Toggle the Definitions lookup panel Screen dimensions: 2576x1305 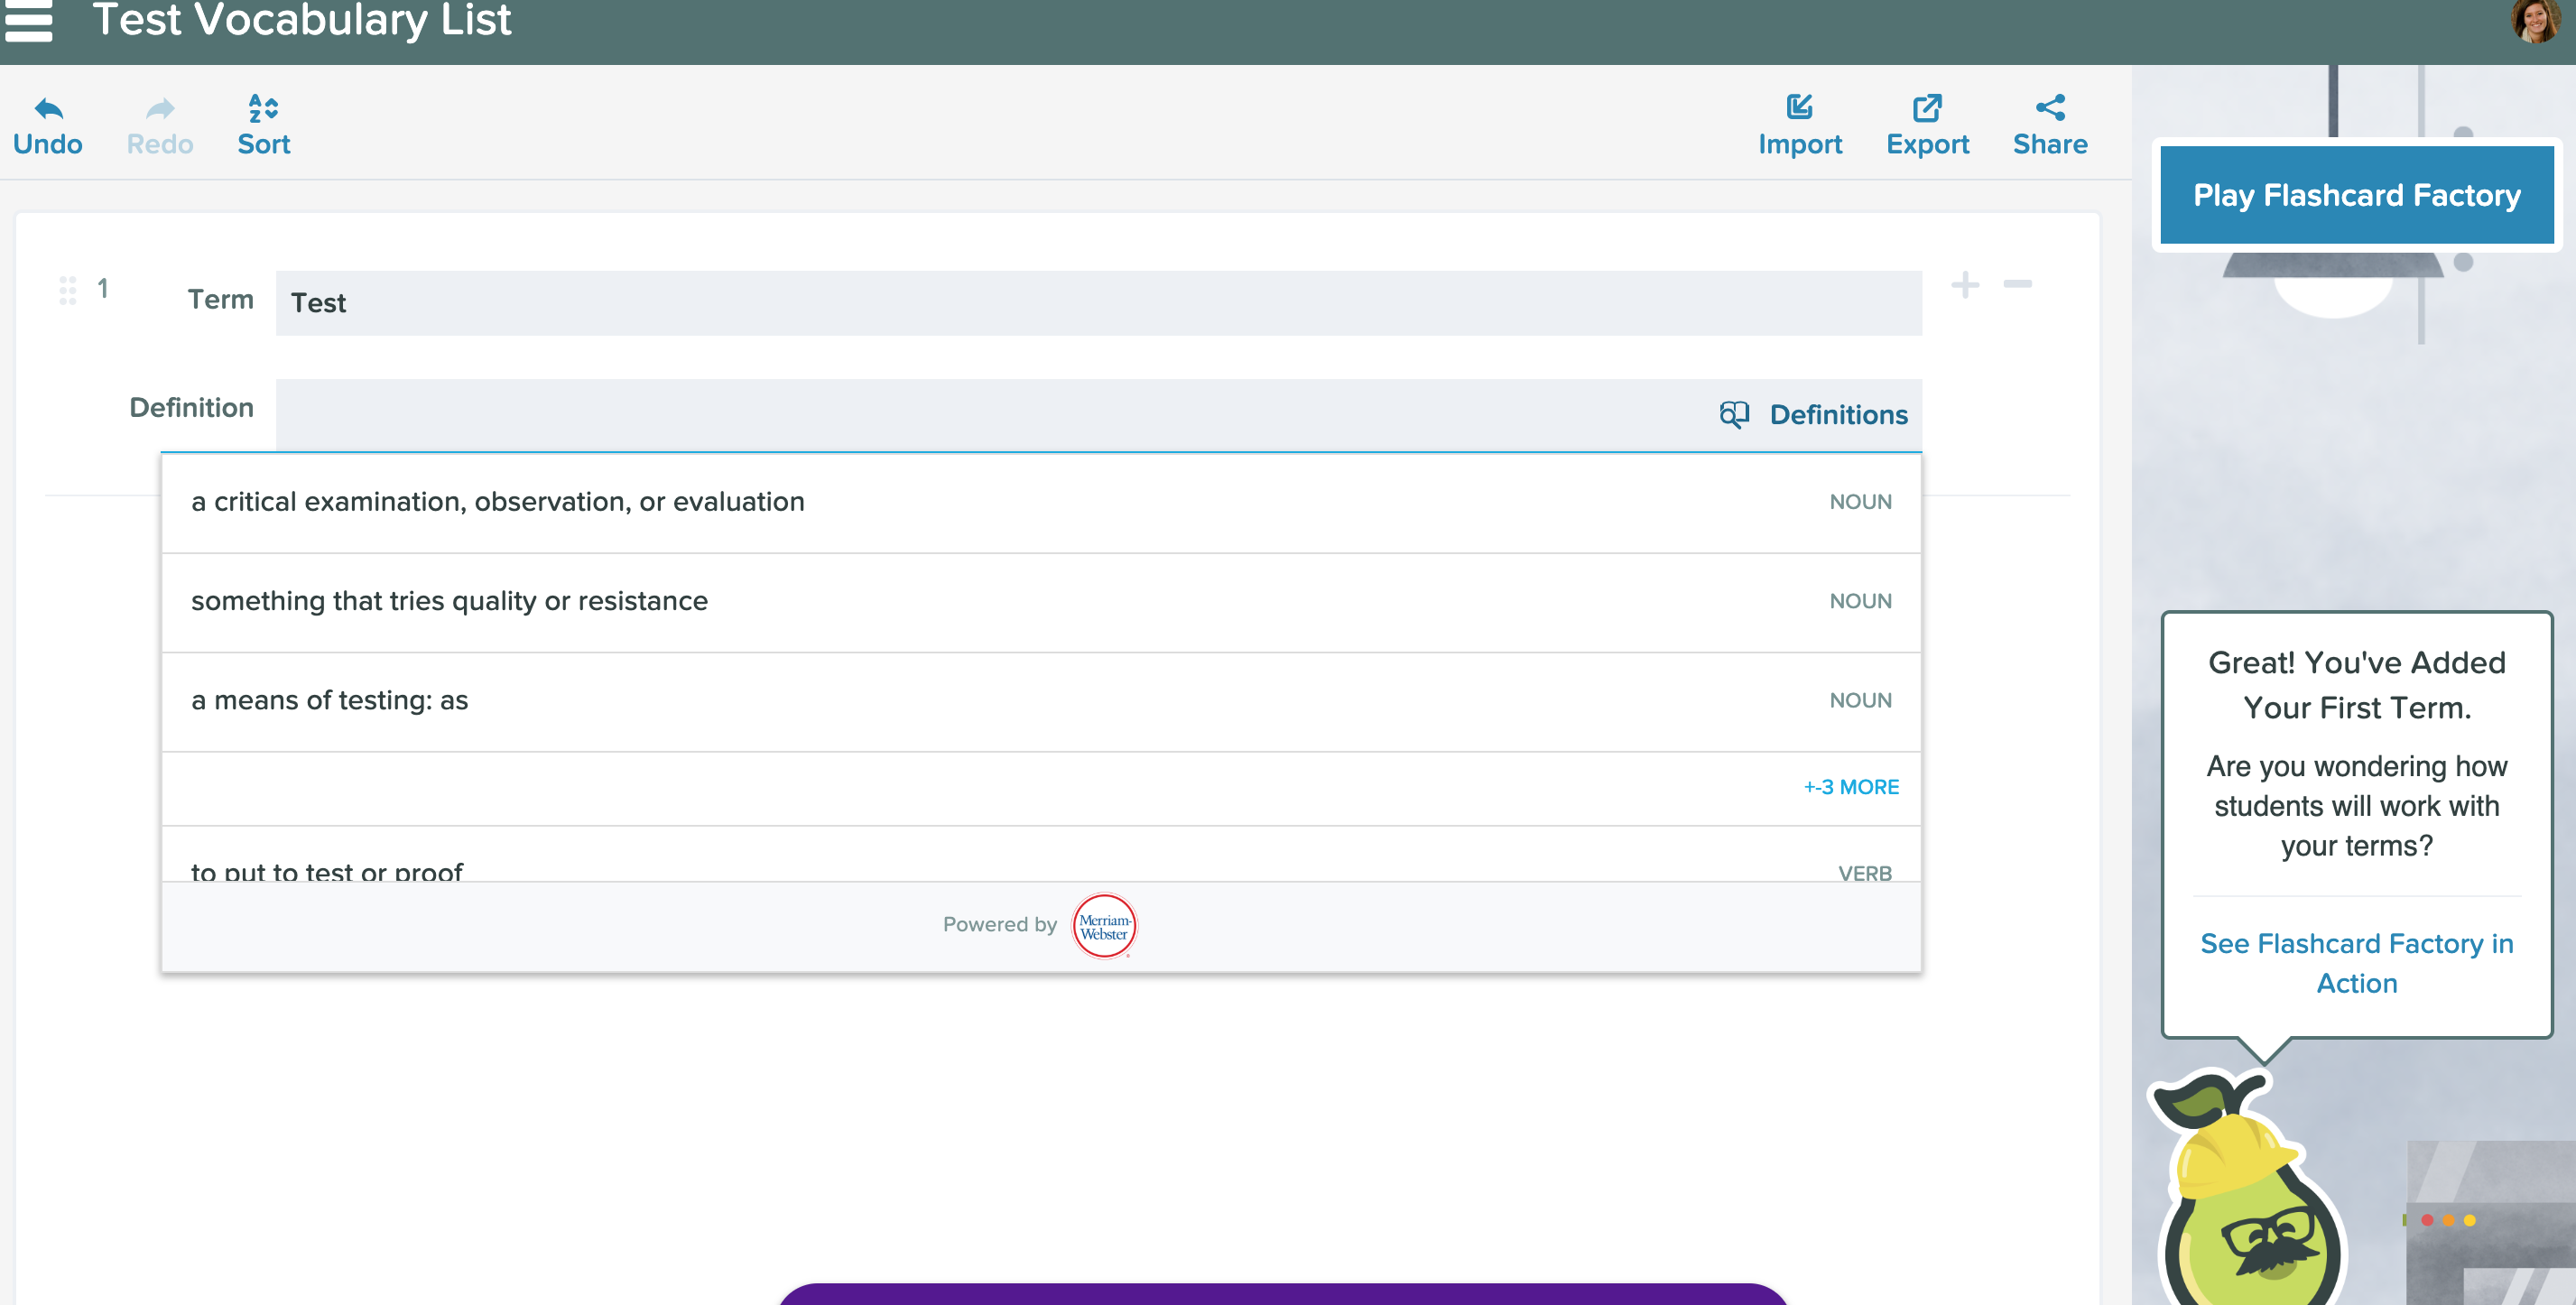[1814, 415]
